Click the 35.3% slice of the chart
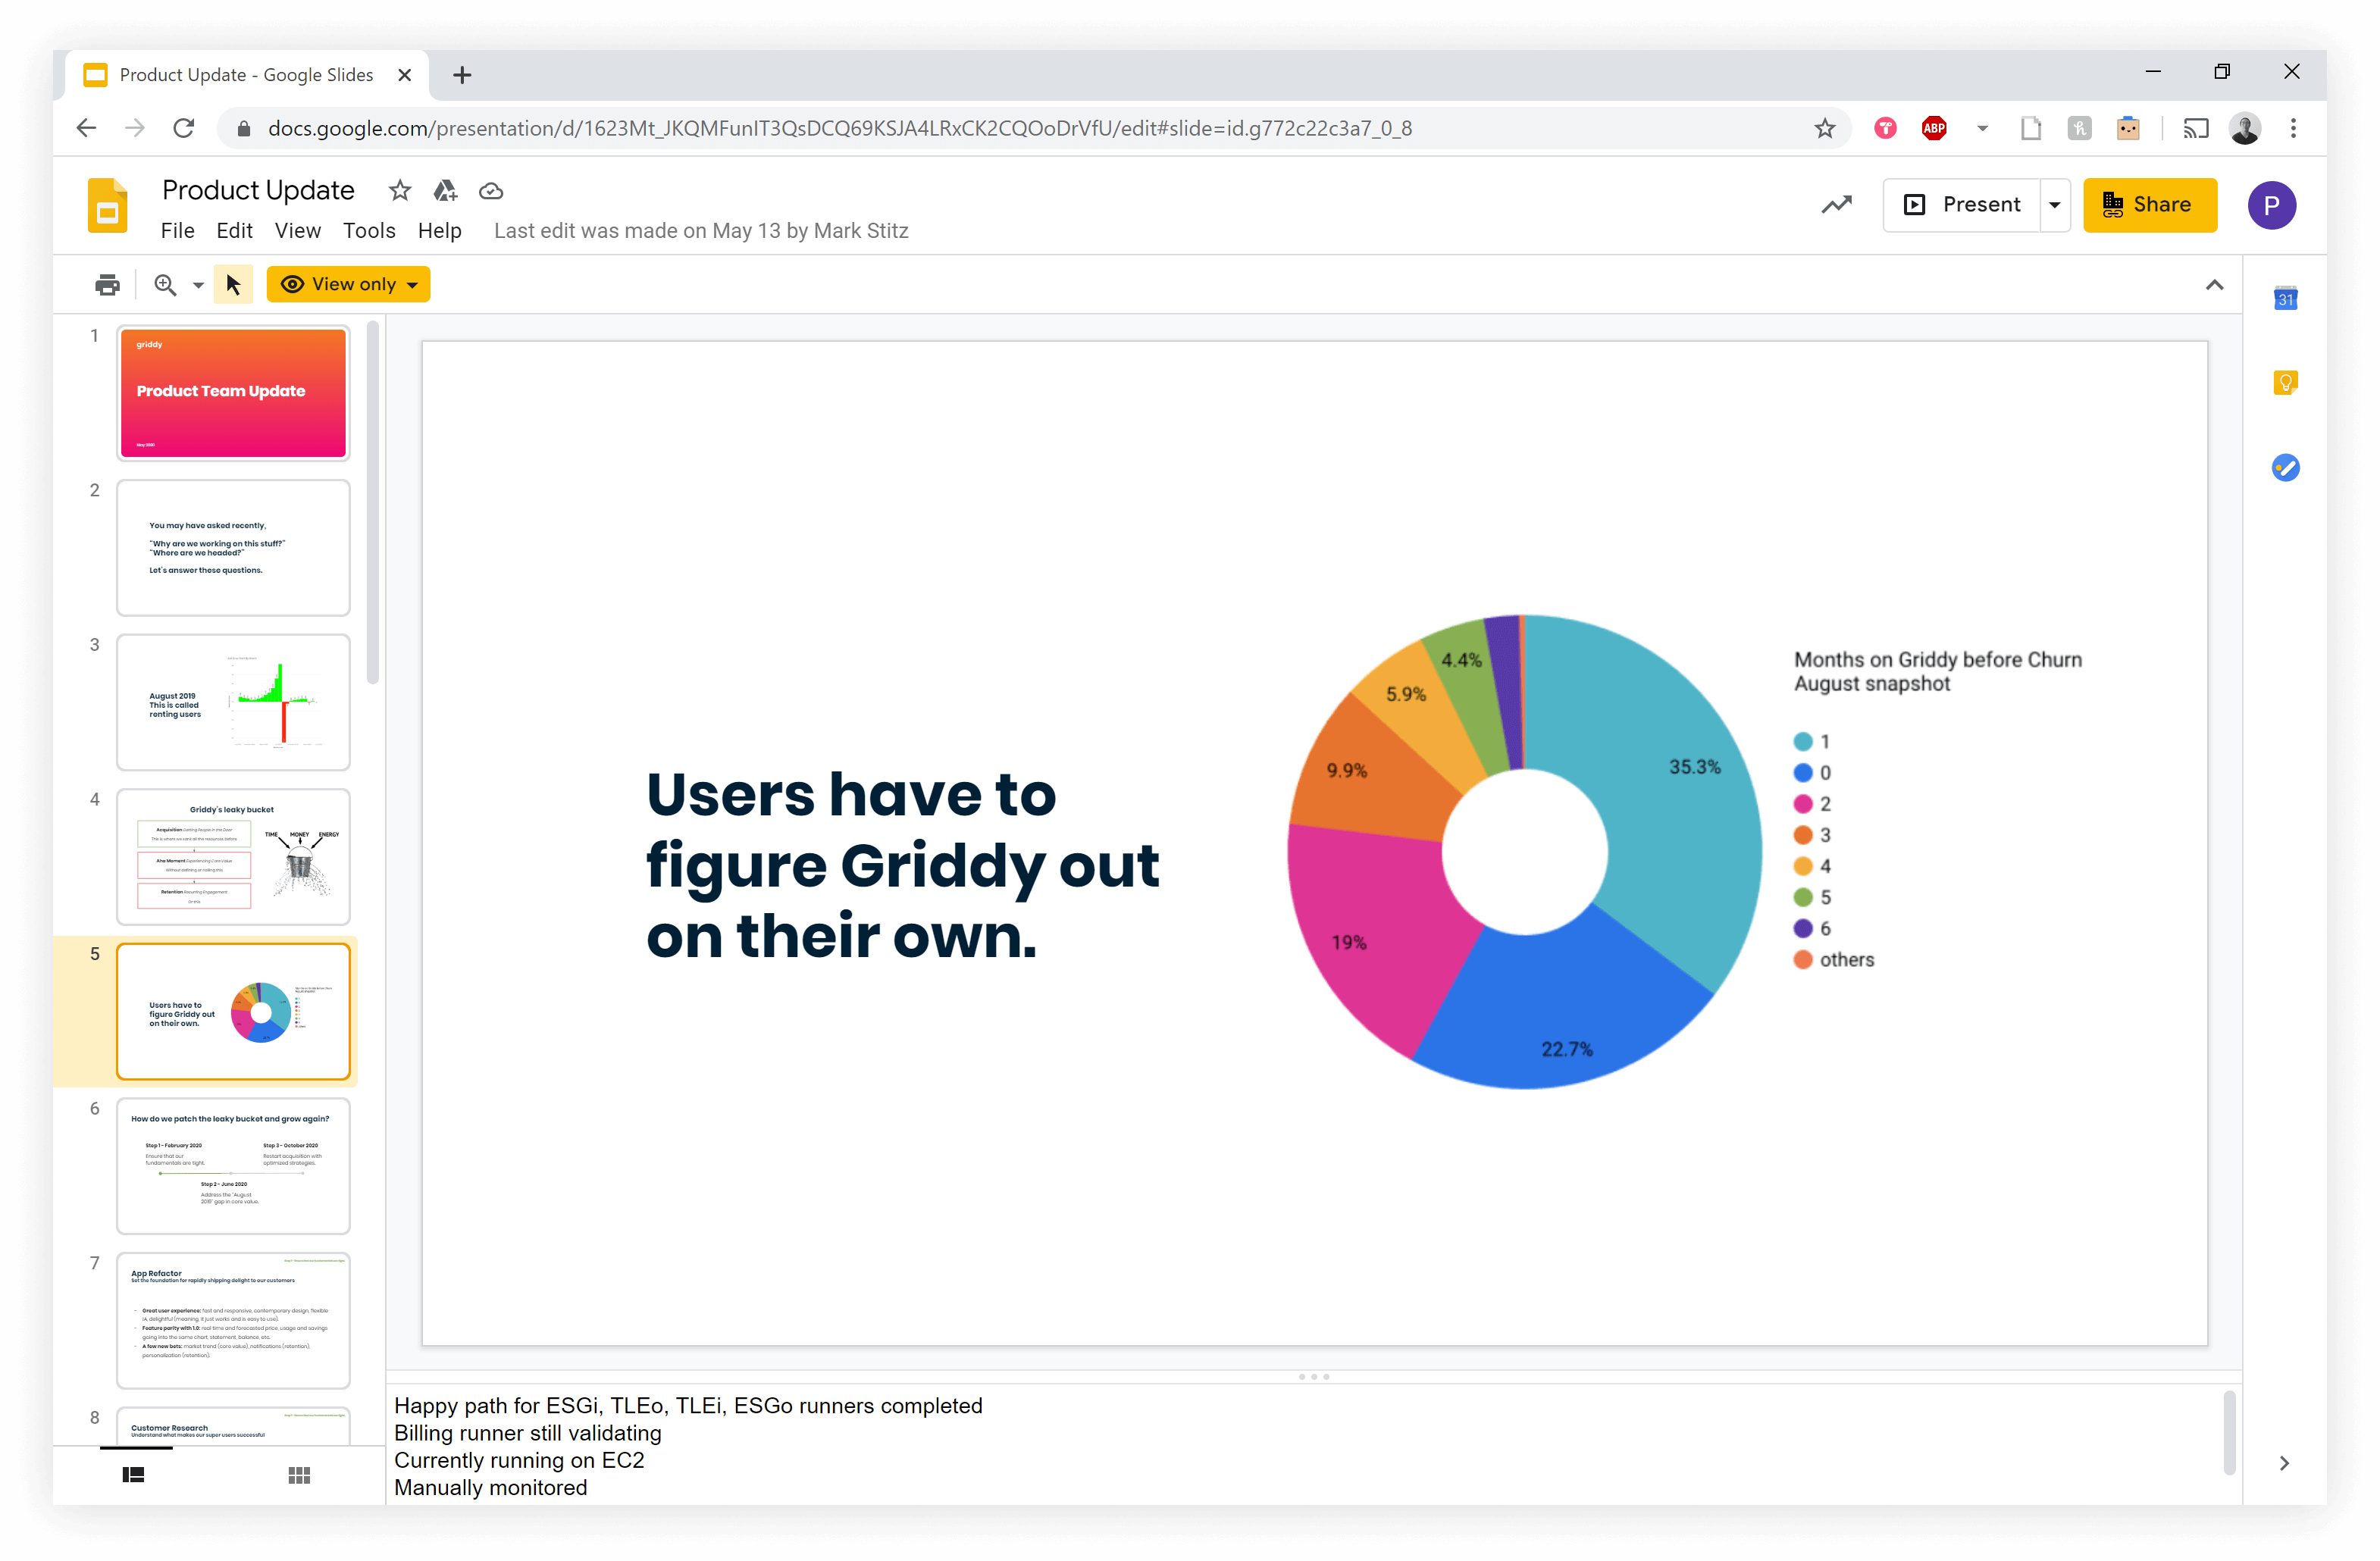This screenshot has width=2380, height=1561. pos(1668,790)
